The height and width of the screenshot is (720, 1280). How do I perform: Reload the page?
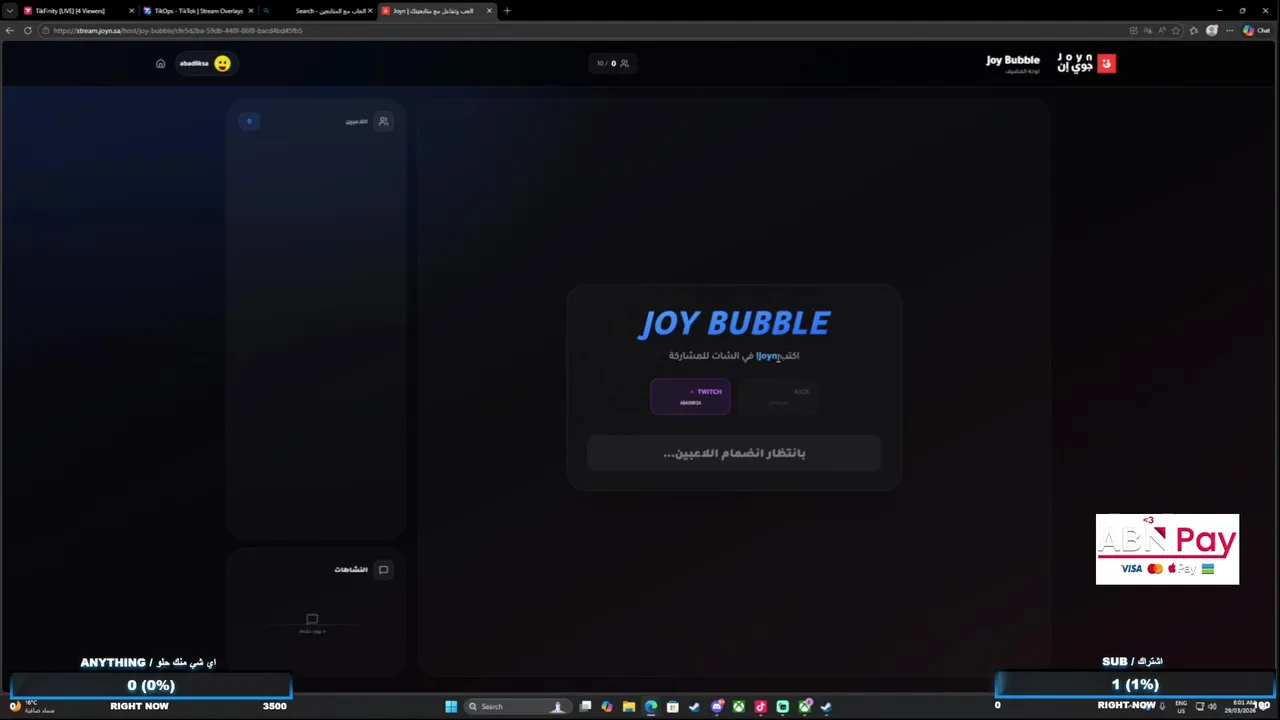point(28,30)
